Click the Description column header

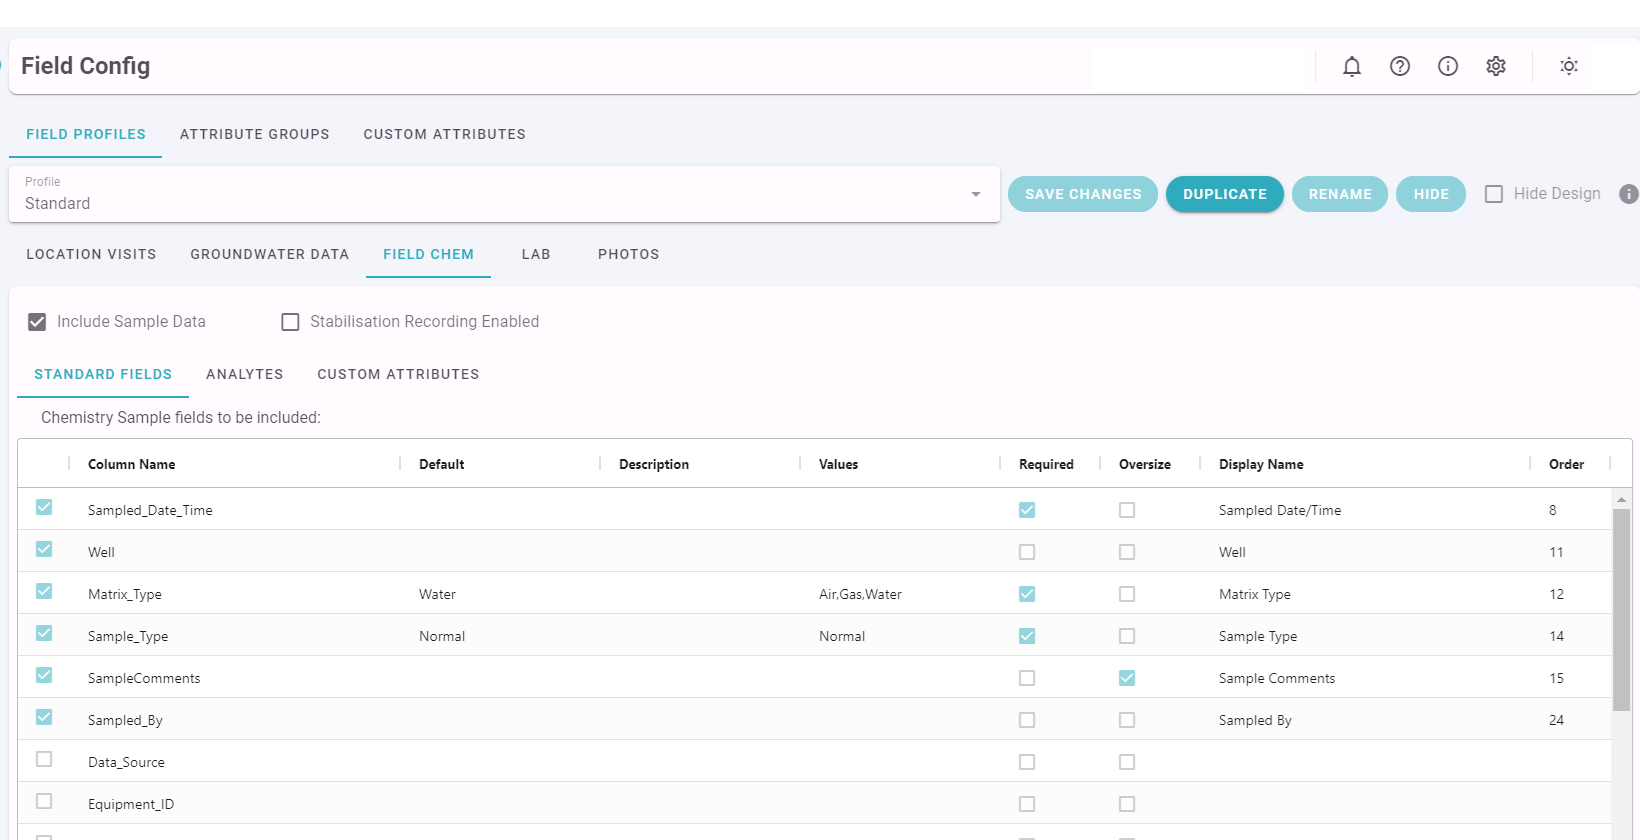pos(654,464)
